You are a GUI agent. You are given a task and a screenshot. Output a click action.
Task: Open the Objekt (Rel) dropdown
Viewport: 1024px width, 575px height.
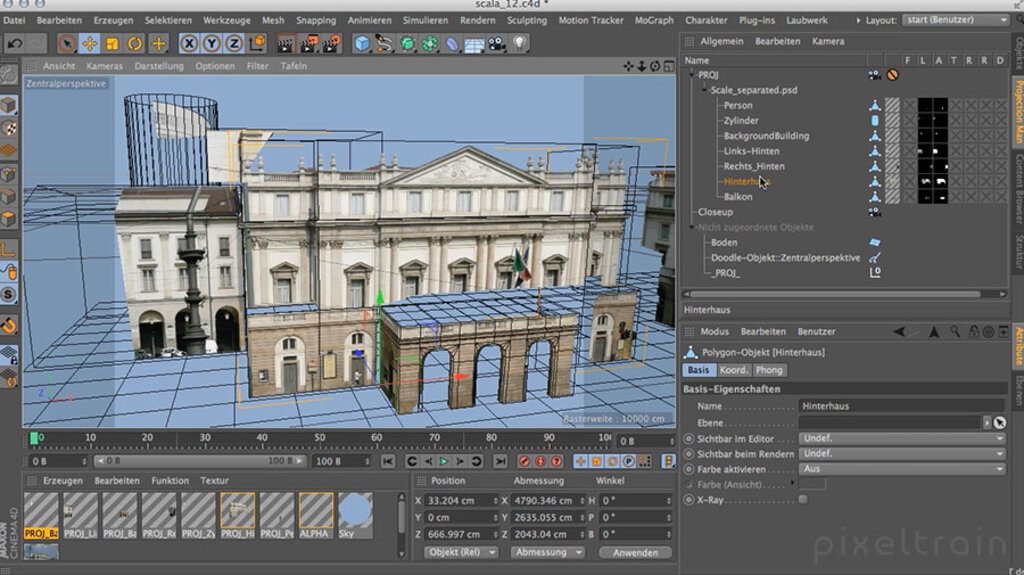[461, 552]
